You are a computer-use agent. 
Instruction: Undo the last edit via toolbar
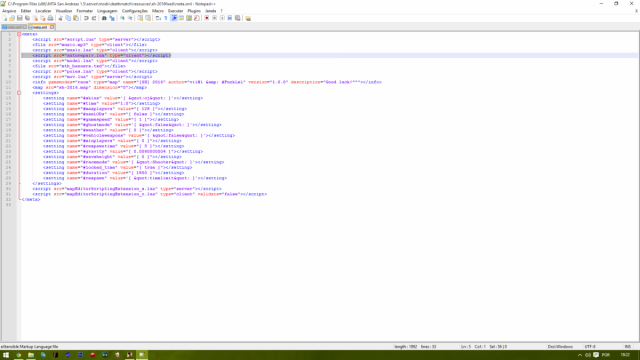coord(86,18)
